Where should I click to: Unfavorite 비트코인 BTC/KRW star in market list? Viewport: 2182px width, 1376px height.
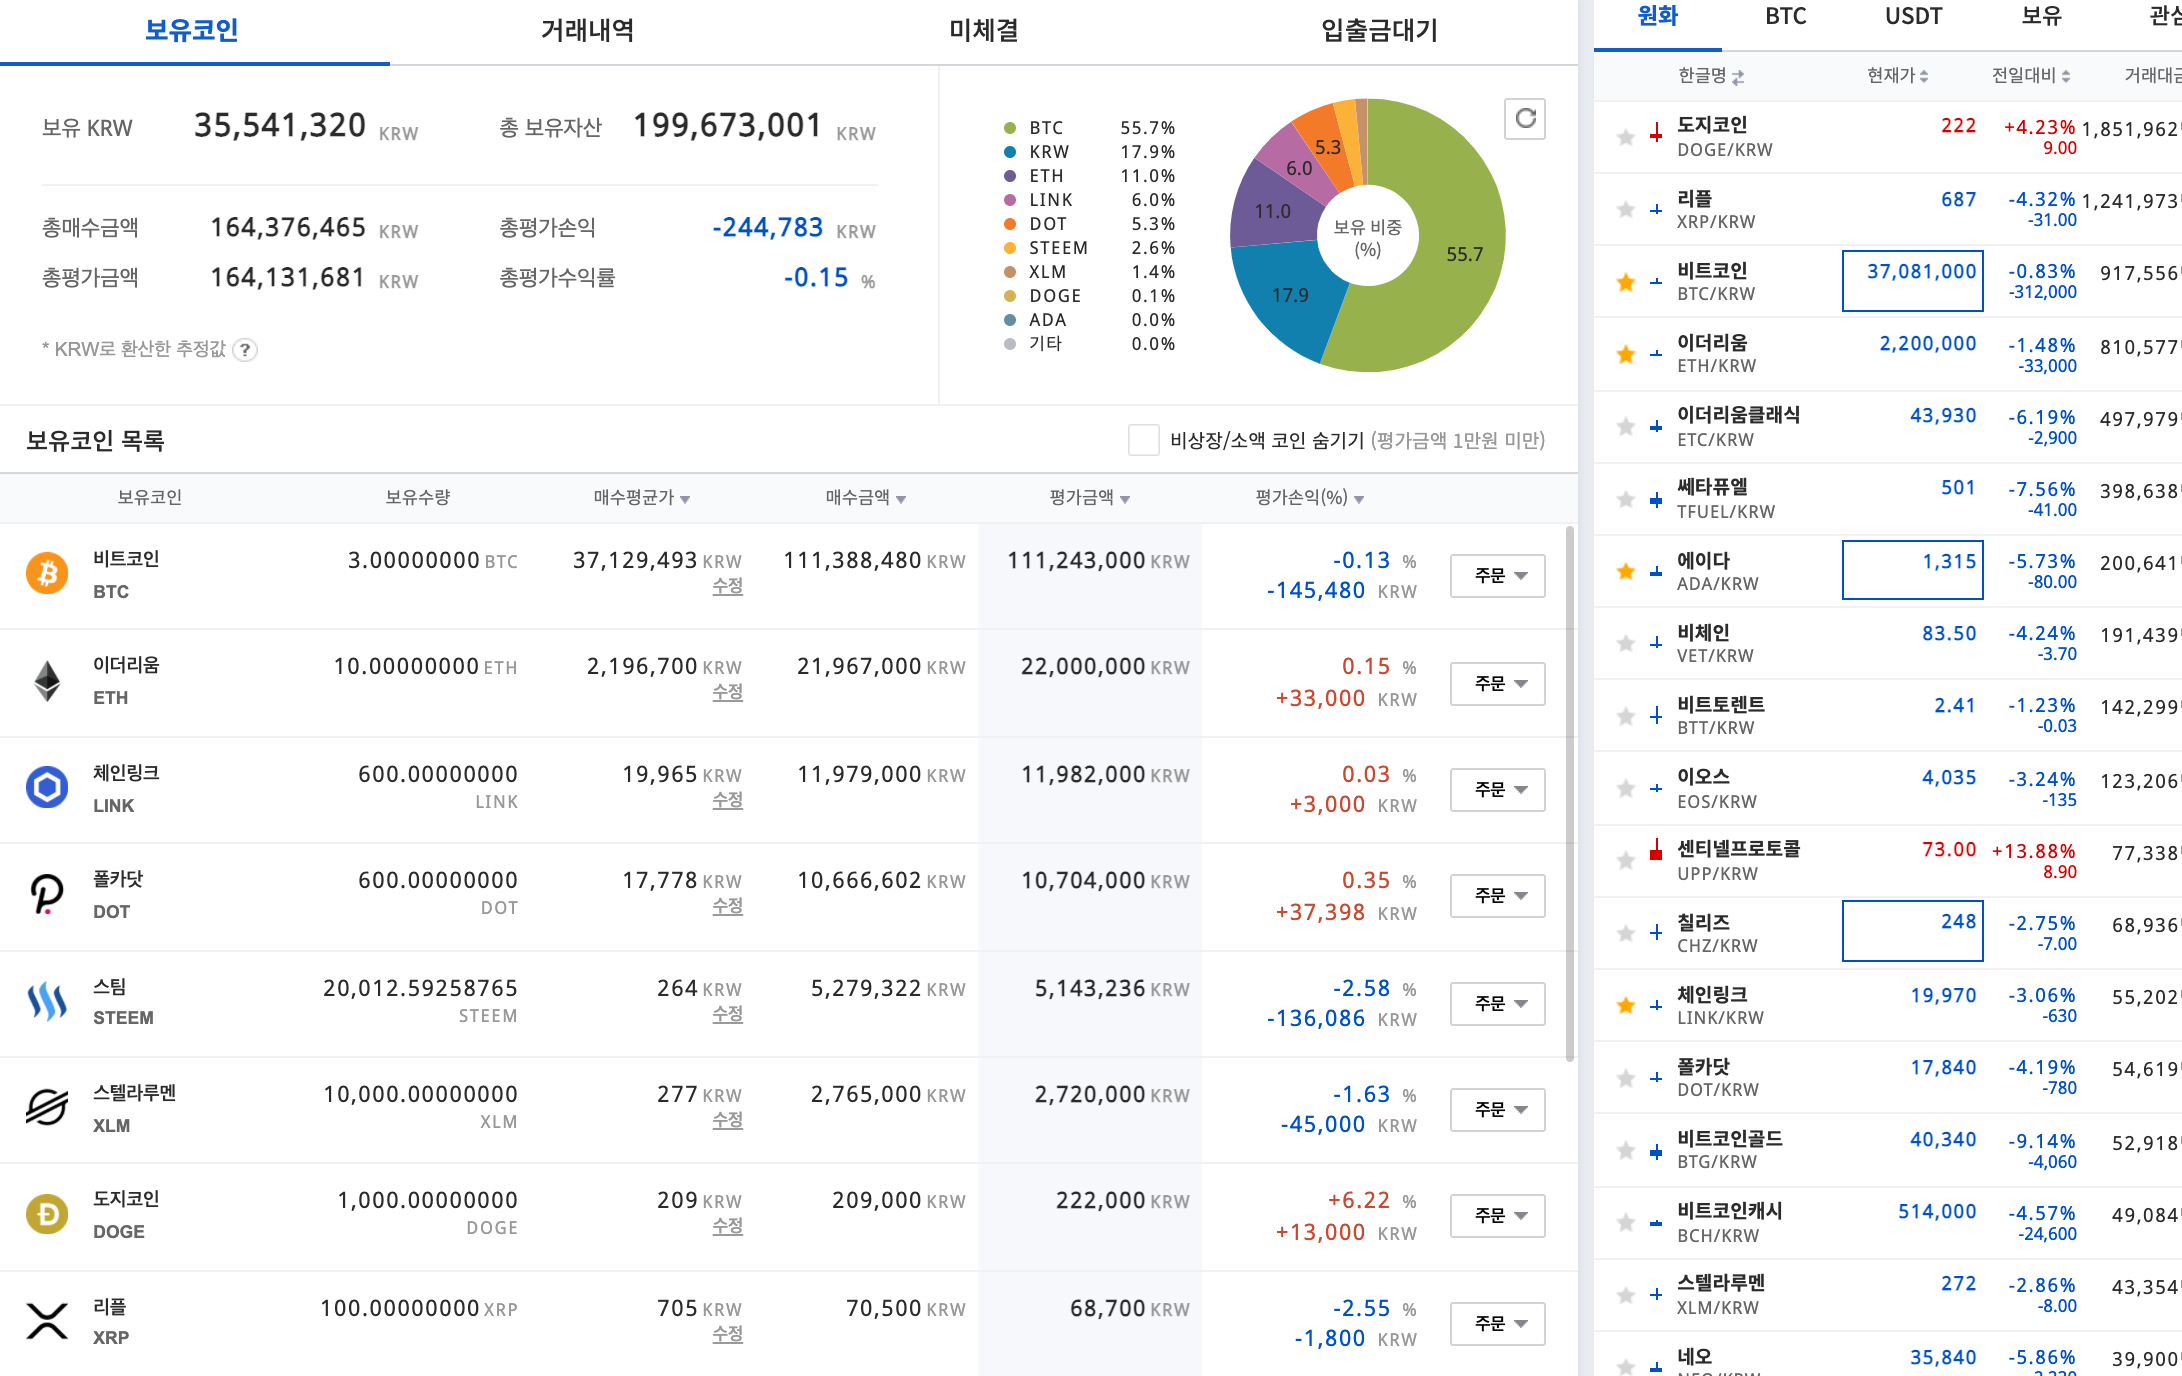click(x=1626, y=282)
